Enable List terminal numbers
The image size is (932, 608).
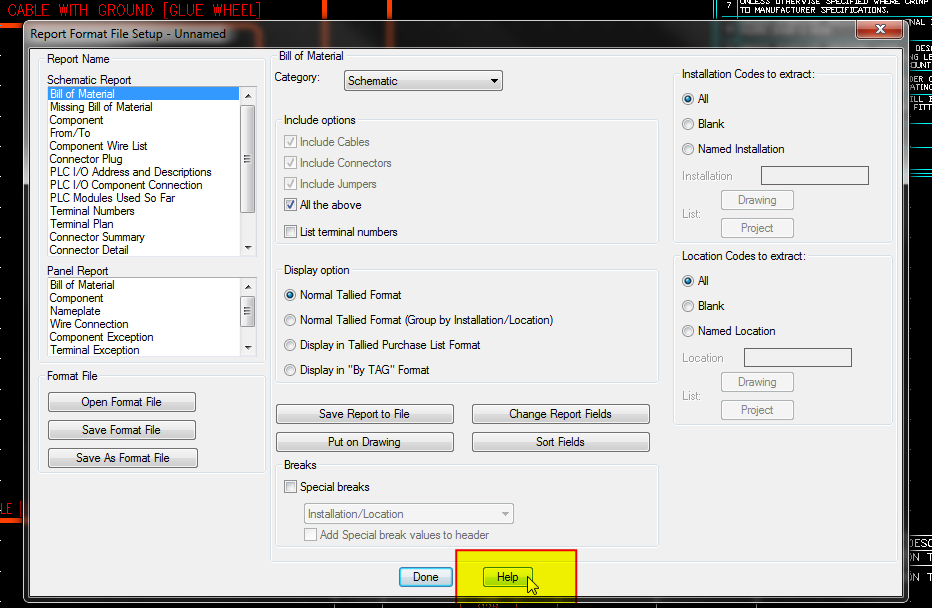pyautogui.click(x=290, y=231)
